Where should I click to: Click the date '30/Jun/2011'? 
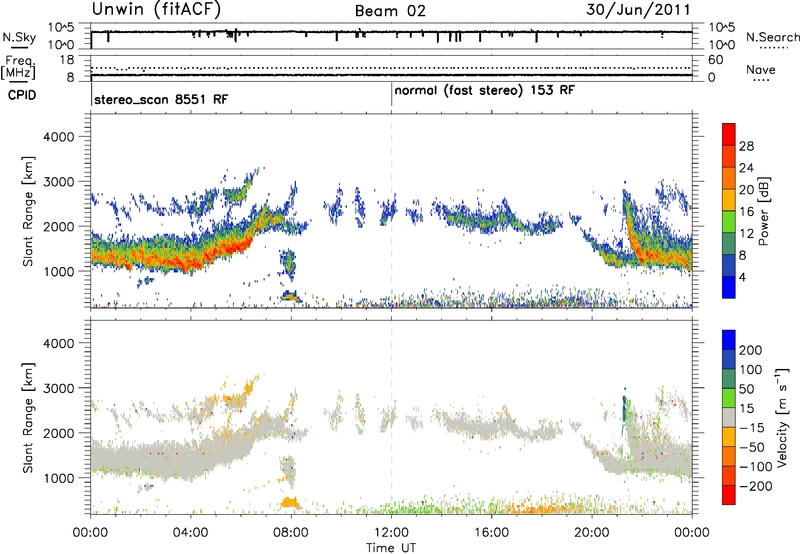638,10
